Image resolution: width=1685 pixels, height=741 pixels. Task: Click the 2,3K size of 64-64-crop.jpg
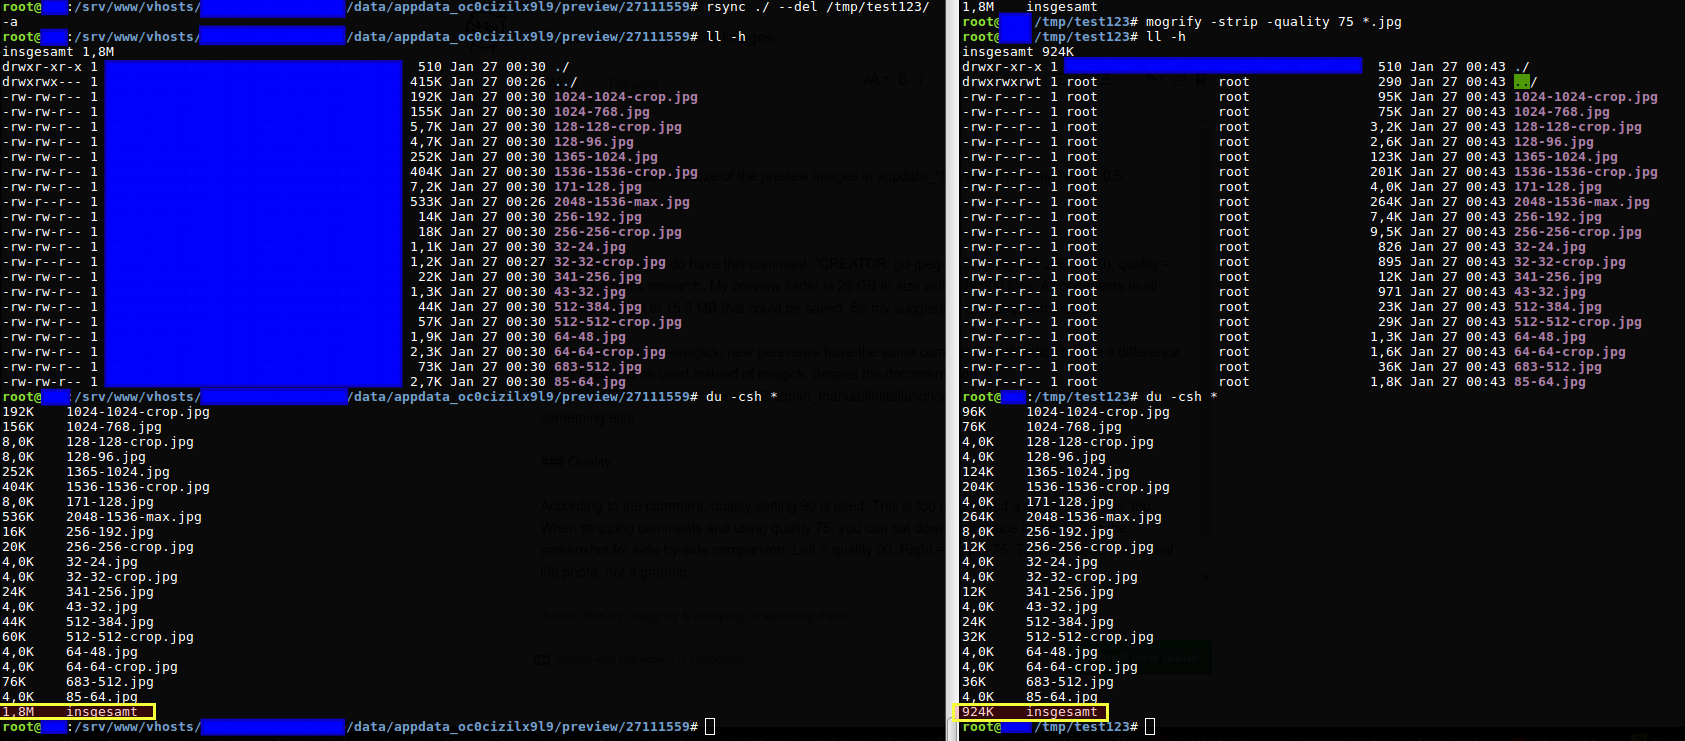coord(426,352)
